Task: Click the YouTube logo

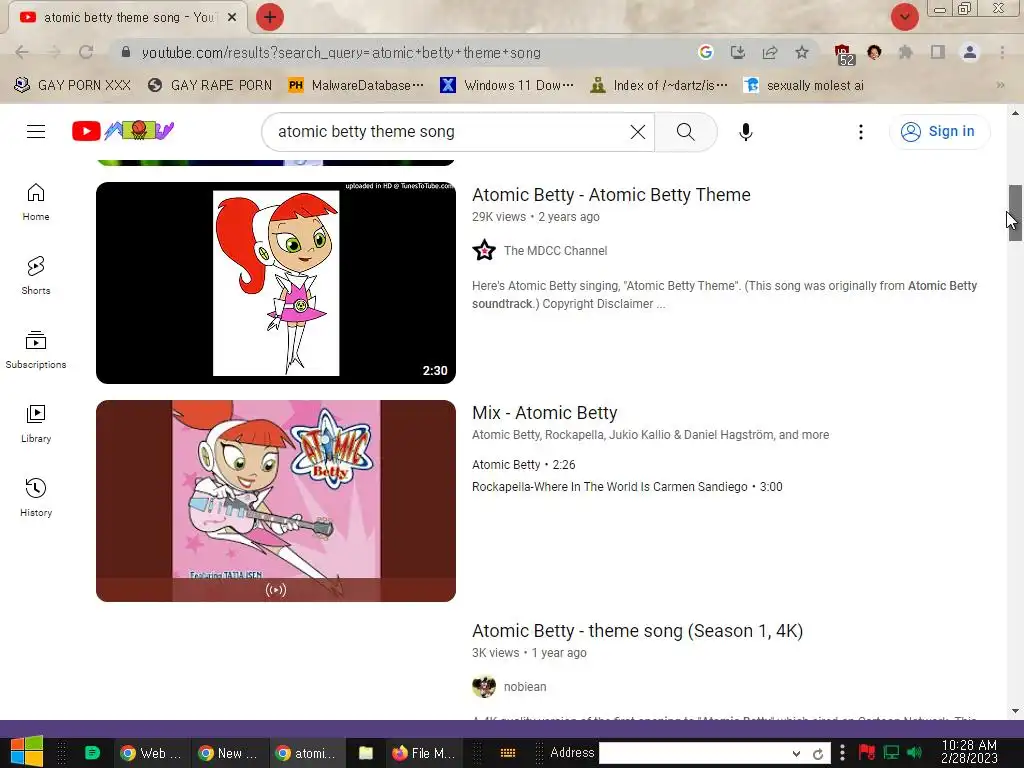Action: (x=123, y=131)
